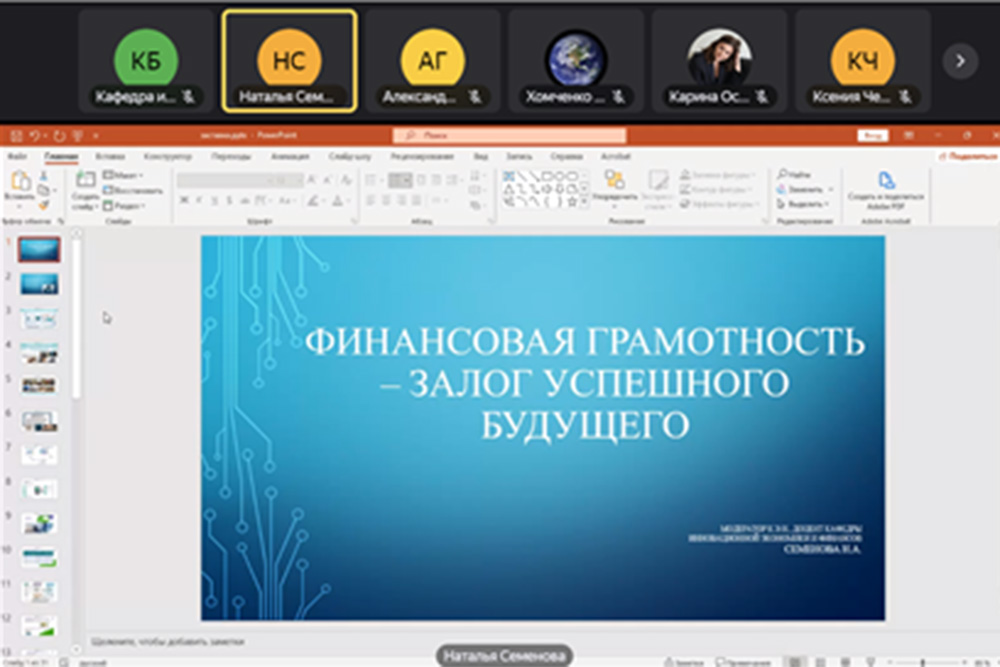Screen dimensions: 1000x667
Task: Click the Paste (Вставить) clipboard icon
Action: pyautogui.click(x=19, y=181)
